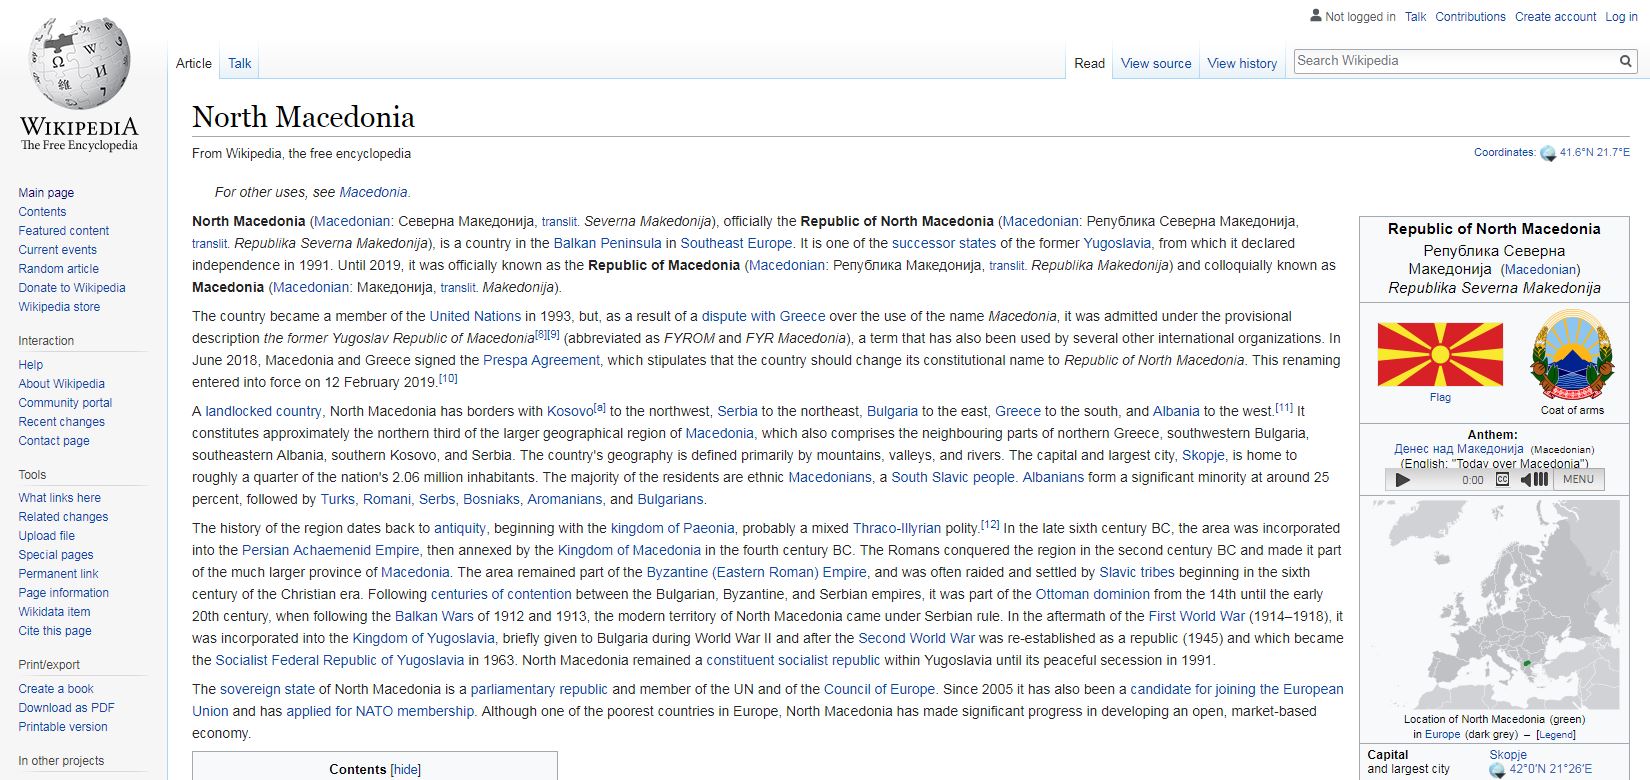Open the anthem player MENU button
Viewport: 1650px width, 780px height.
(1578, 479)
